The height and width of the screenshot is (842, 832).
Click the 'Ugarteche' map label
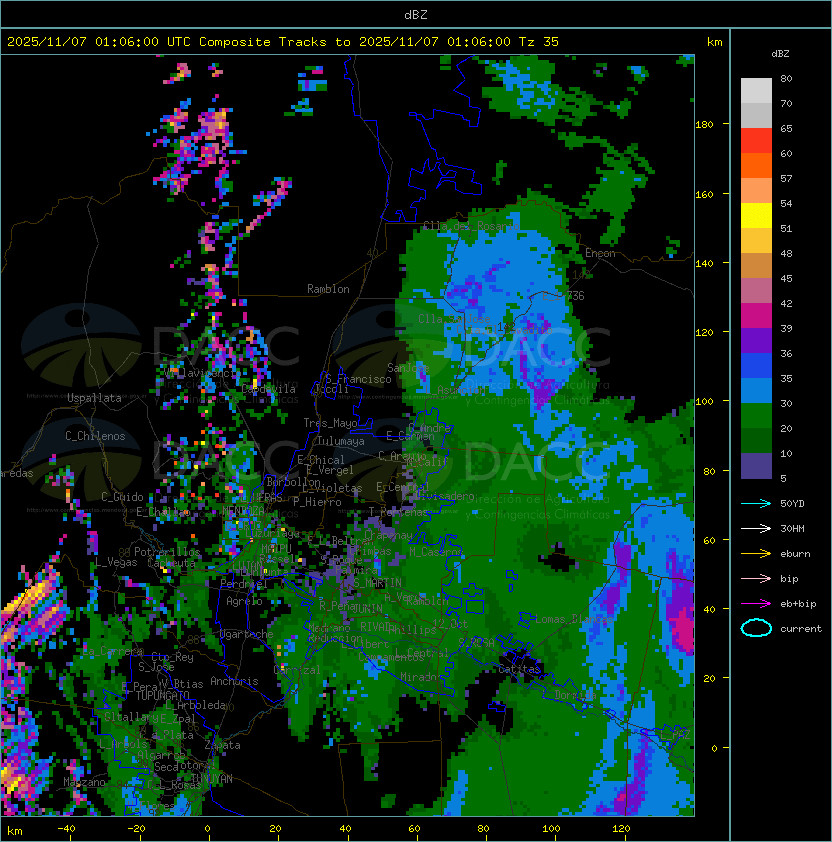click(247, 634)
